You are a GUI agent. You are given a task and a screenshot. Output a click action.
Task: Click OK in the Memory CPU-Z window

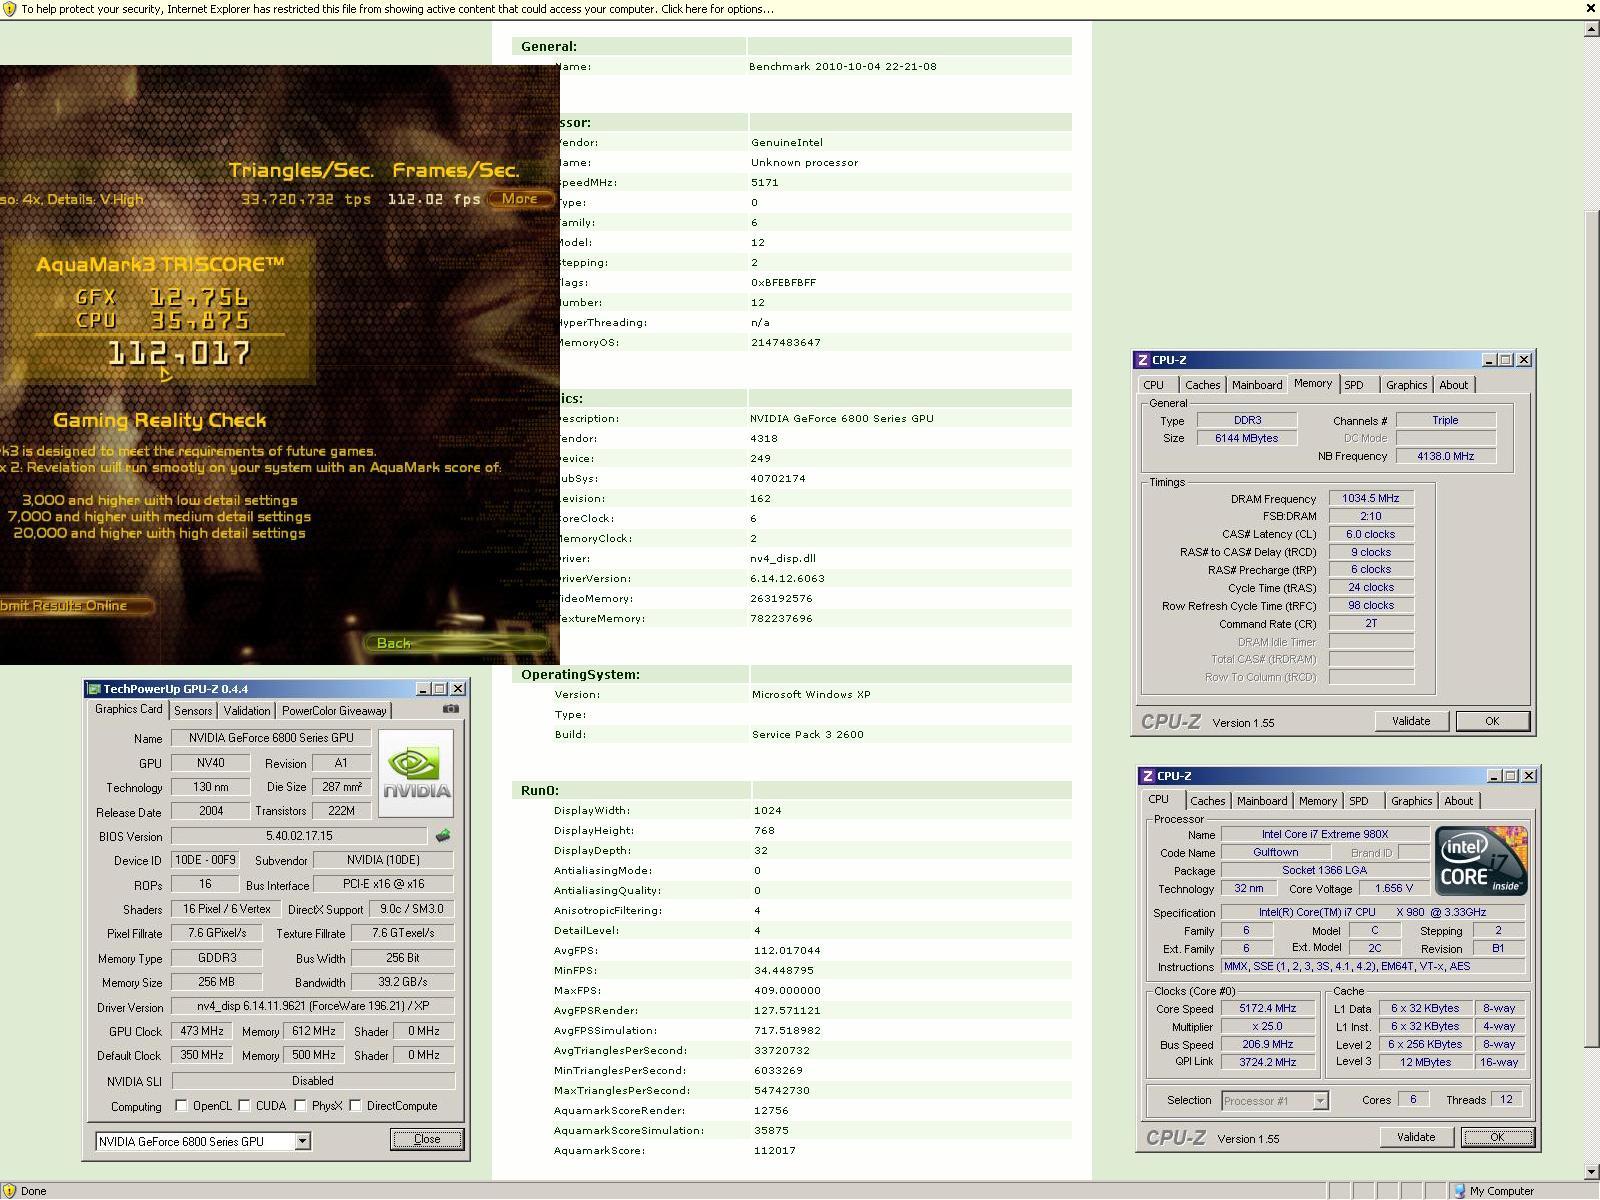pyautogui.click(x=1492, y=721)
